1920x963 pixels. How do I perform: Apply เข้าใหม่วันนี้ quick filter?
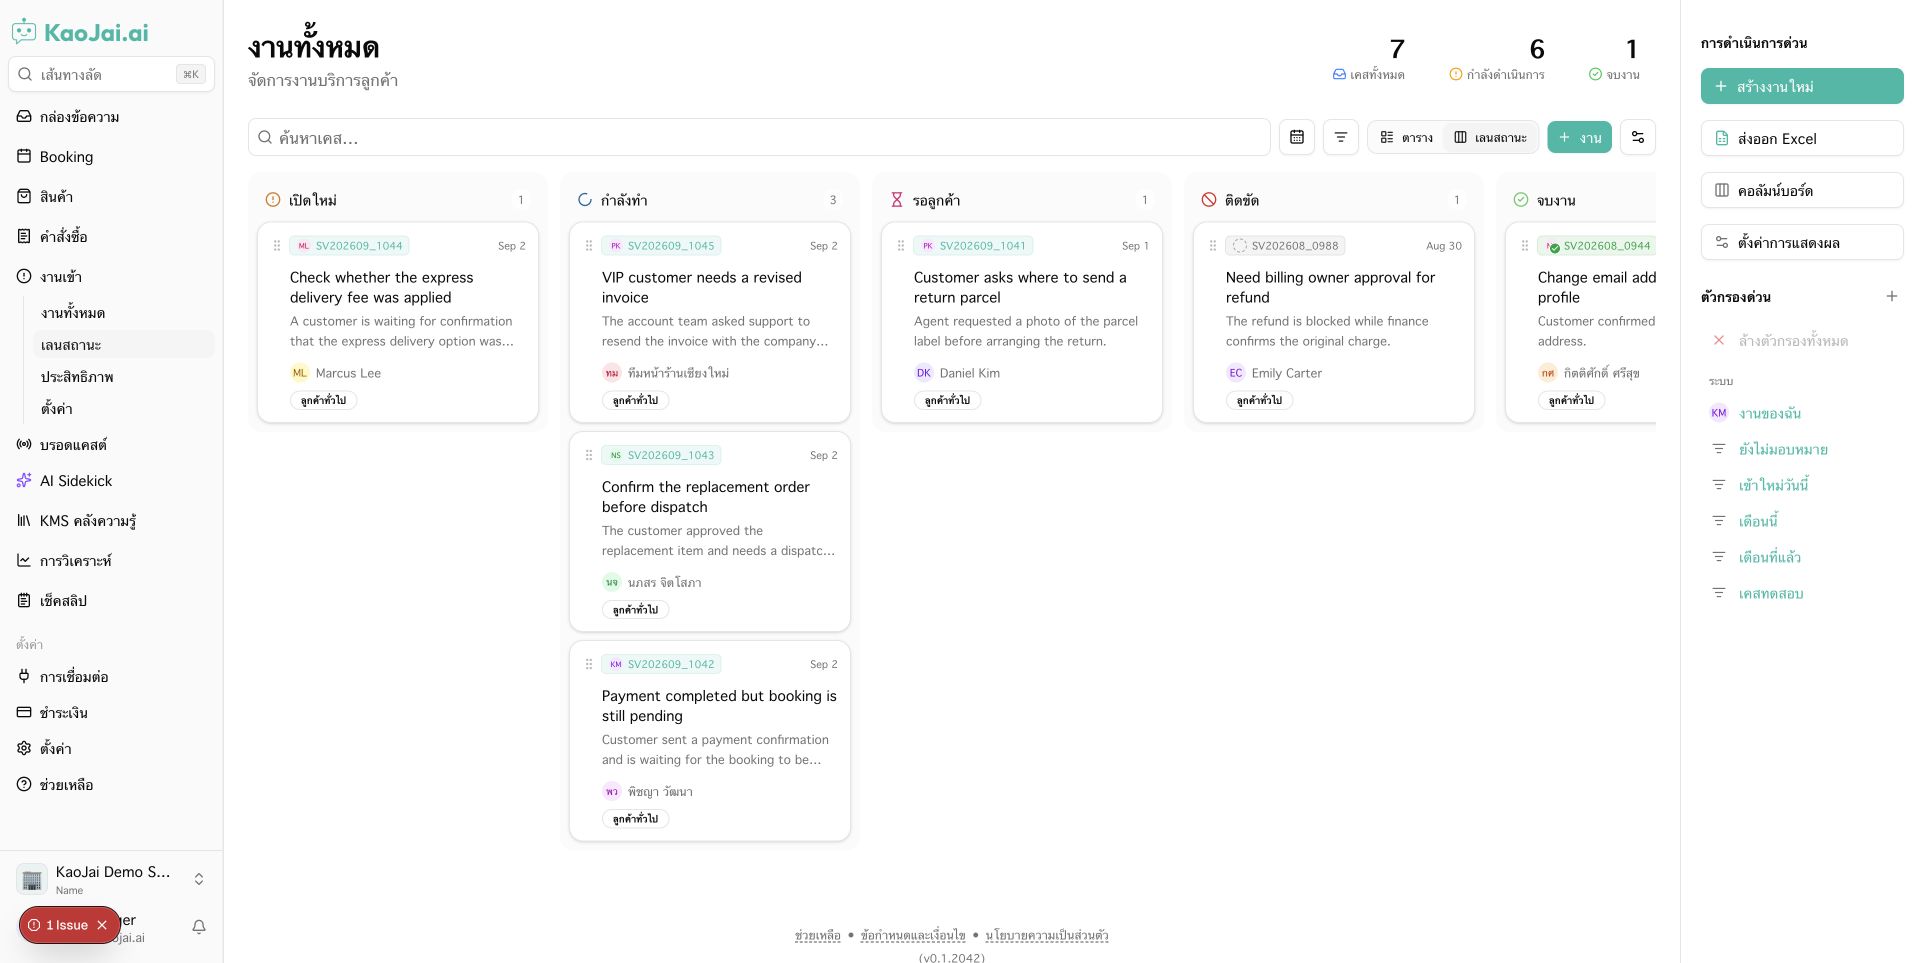[x=1773, y=485]
